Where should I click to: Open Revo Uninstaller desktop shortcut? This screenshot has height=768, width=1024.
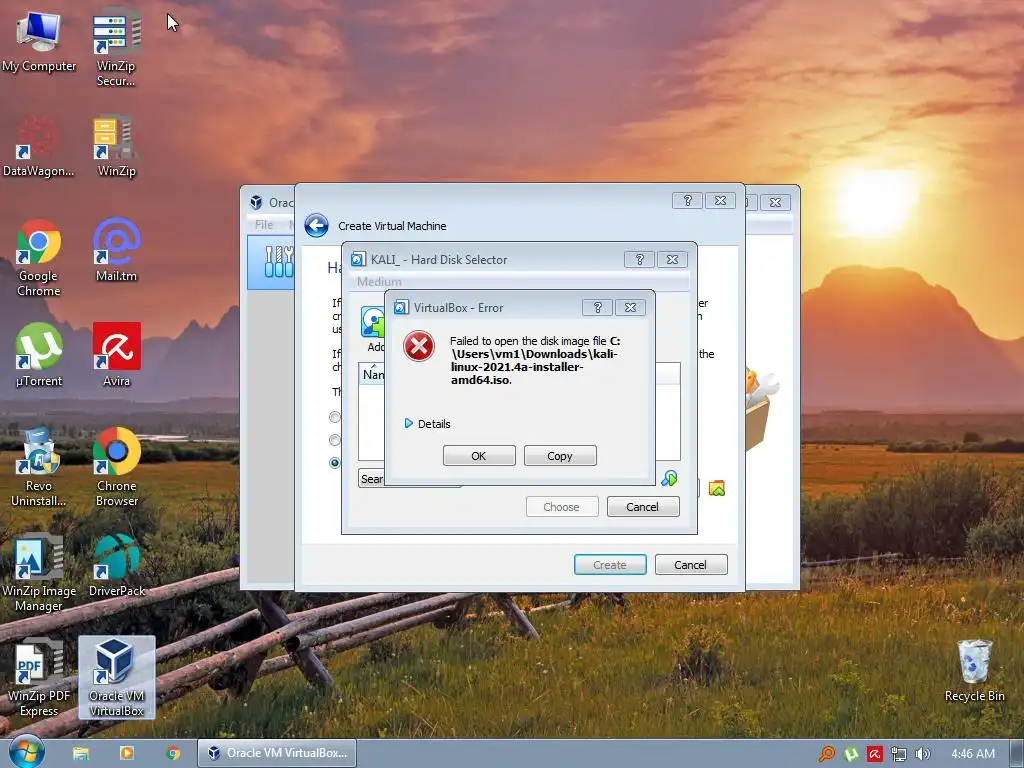click(x=39, y=468)
